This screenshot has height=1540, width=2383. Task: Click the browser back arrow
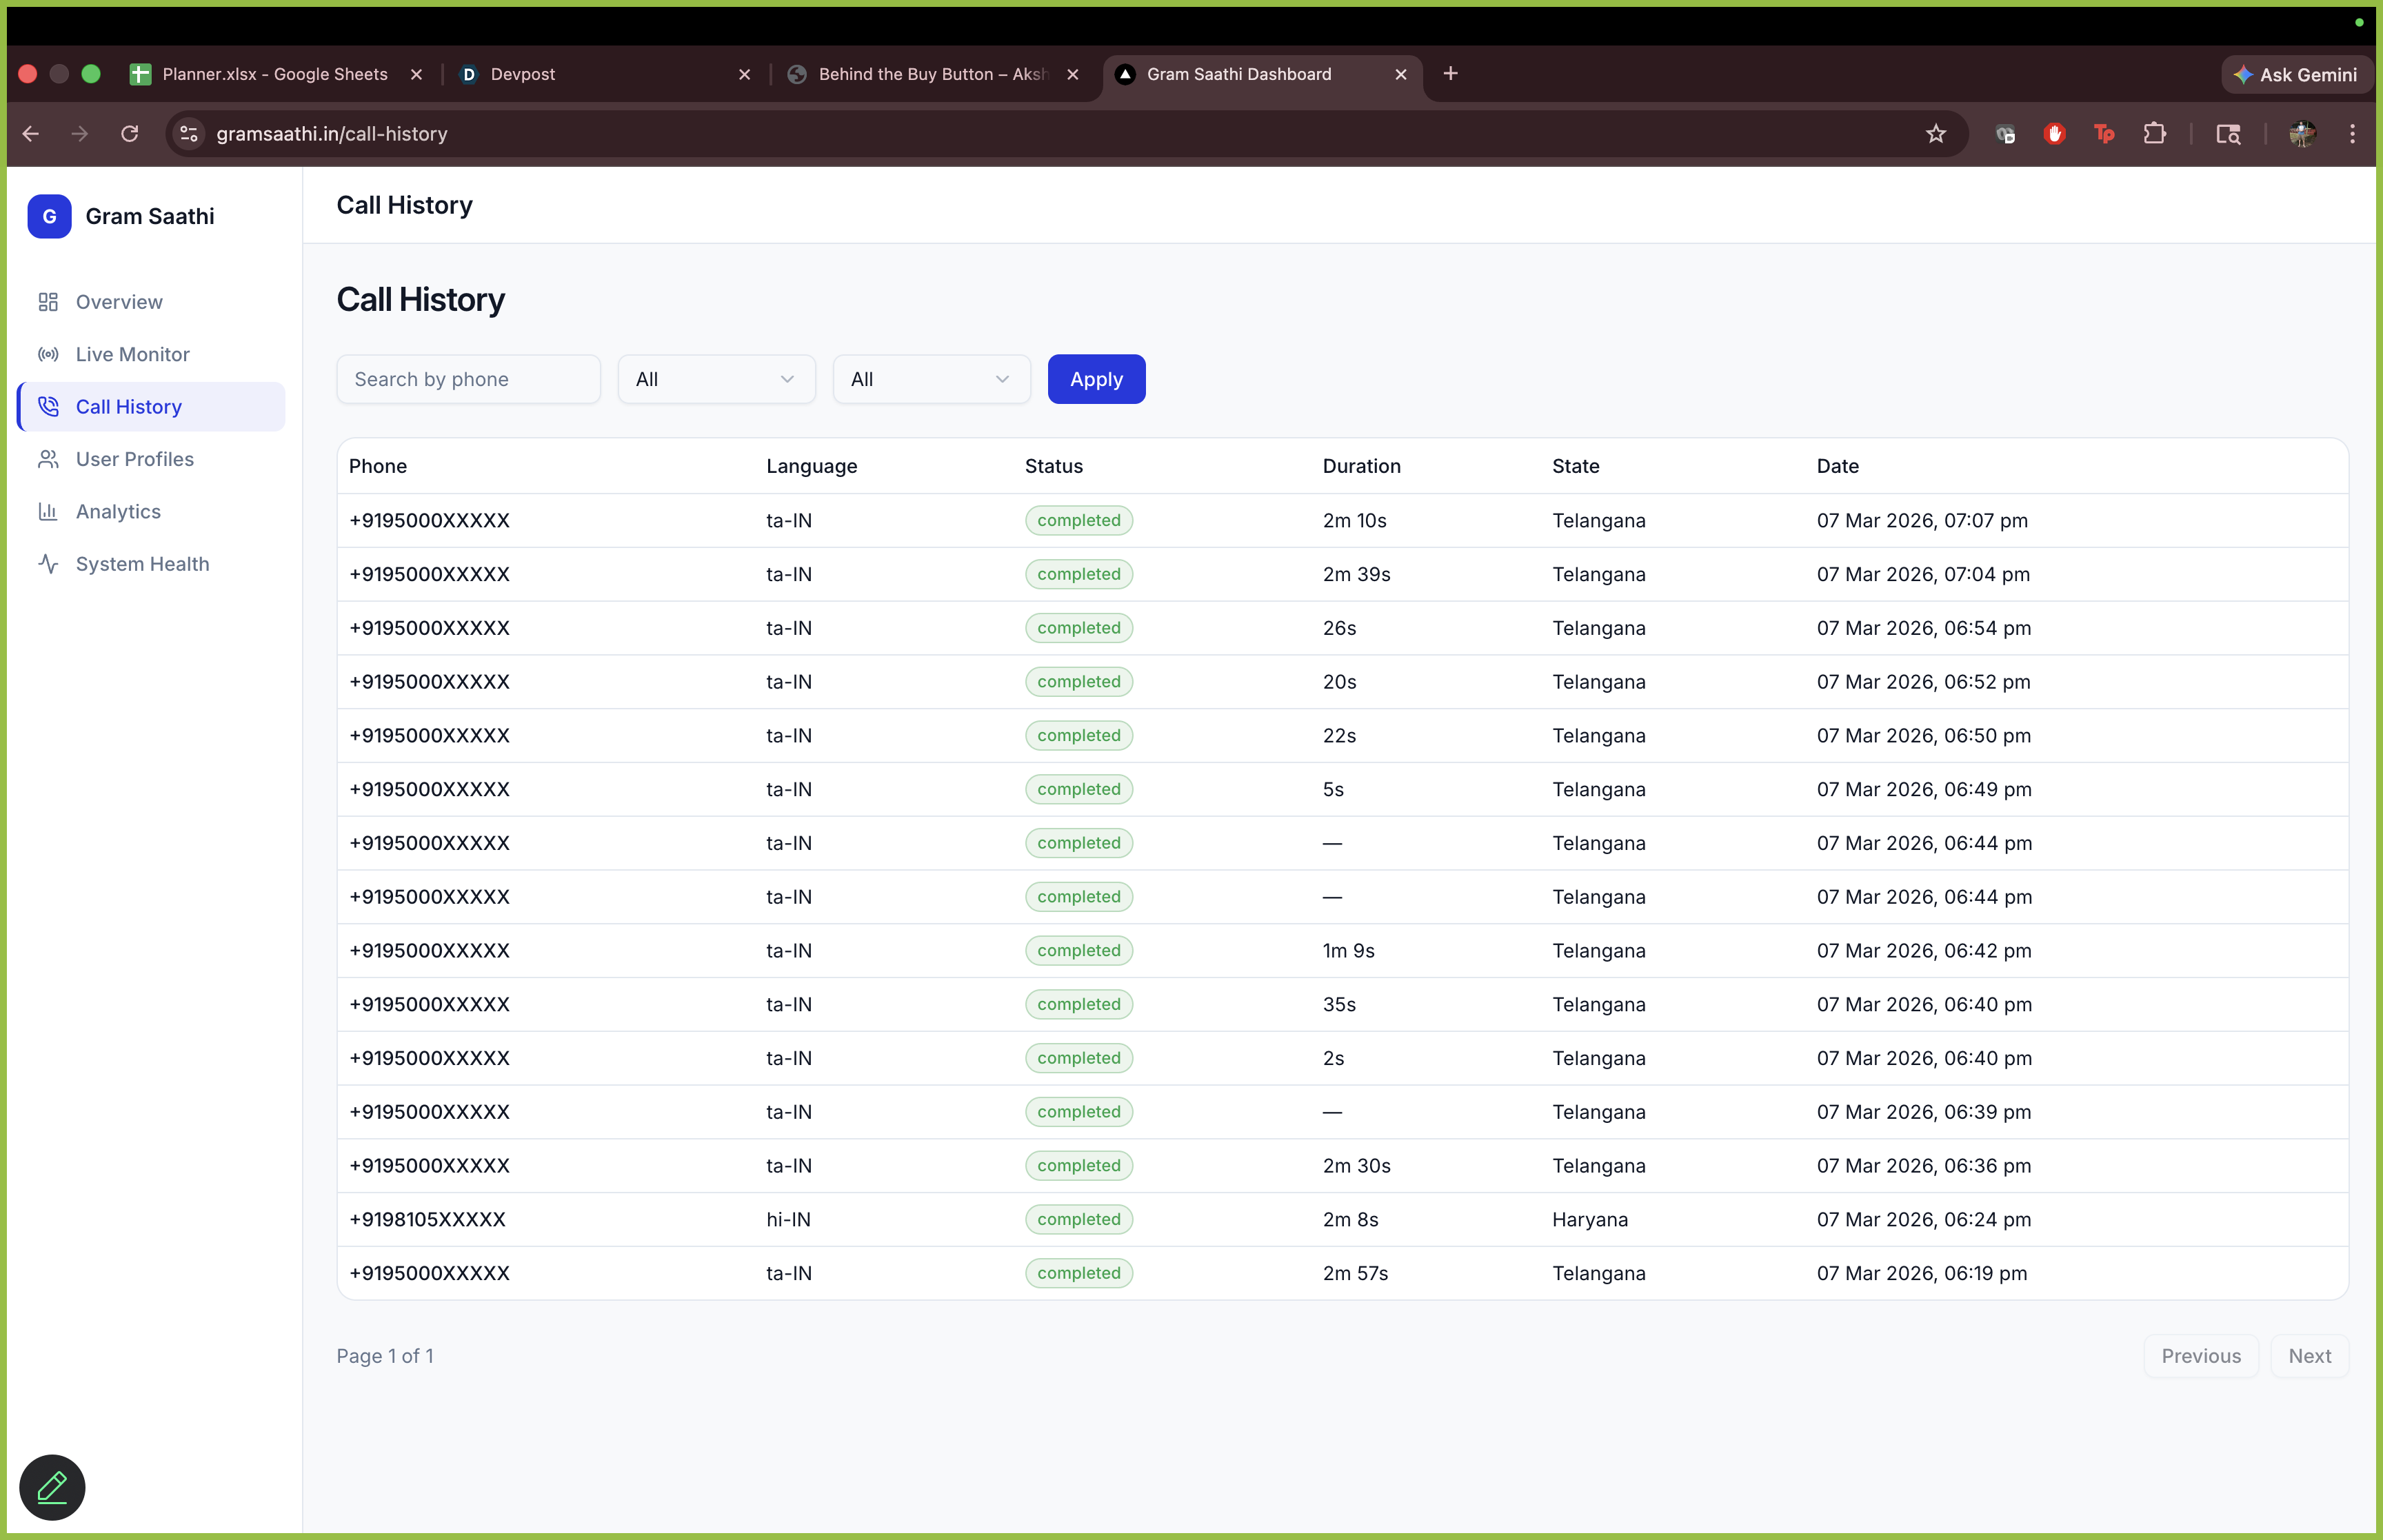pos(31,134)
